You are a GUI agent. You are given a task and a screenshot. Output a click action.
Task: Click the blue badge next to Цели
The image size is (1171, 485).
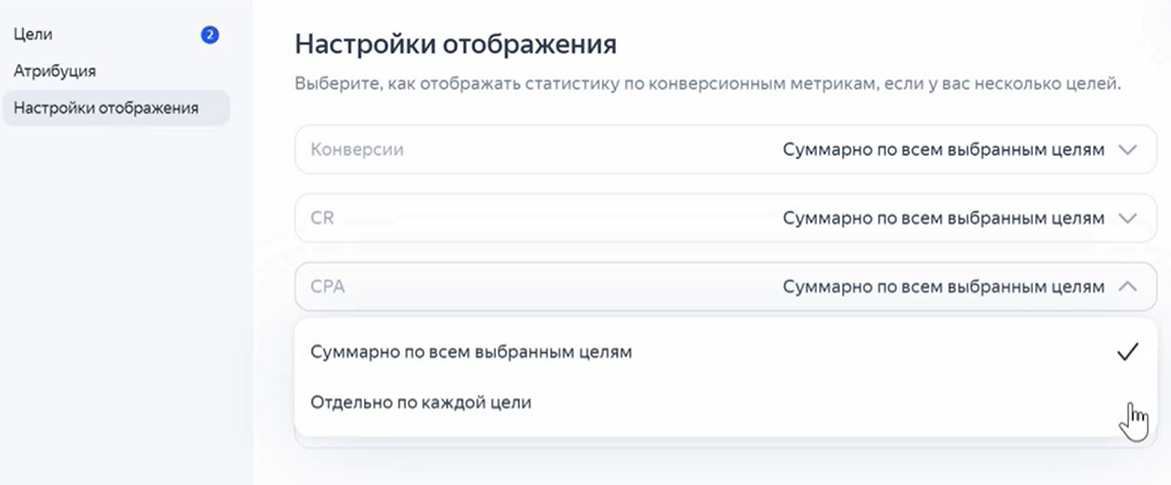(x=210, y=35)
